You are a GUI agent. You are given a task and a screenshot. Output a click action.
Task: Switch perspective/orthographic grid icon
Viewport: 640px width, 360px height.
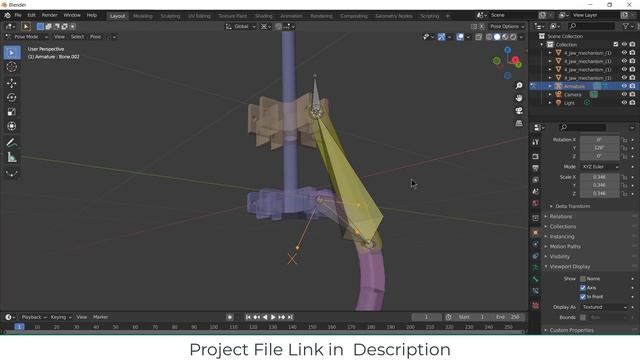click(519, 123)
